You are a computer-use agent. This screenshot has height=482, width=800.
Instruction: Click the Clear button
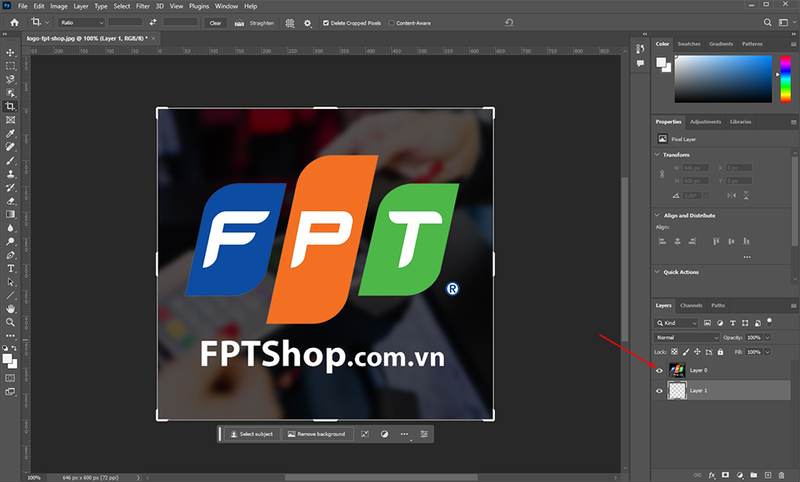tap(215, 23)
